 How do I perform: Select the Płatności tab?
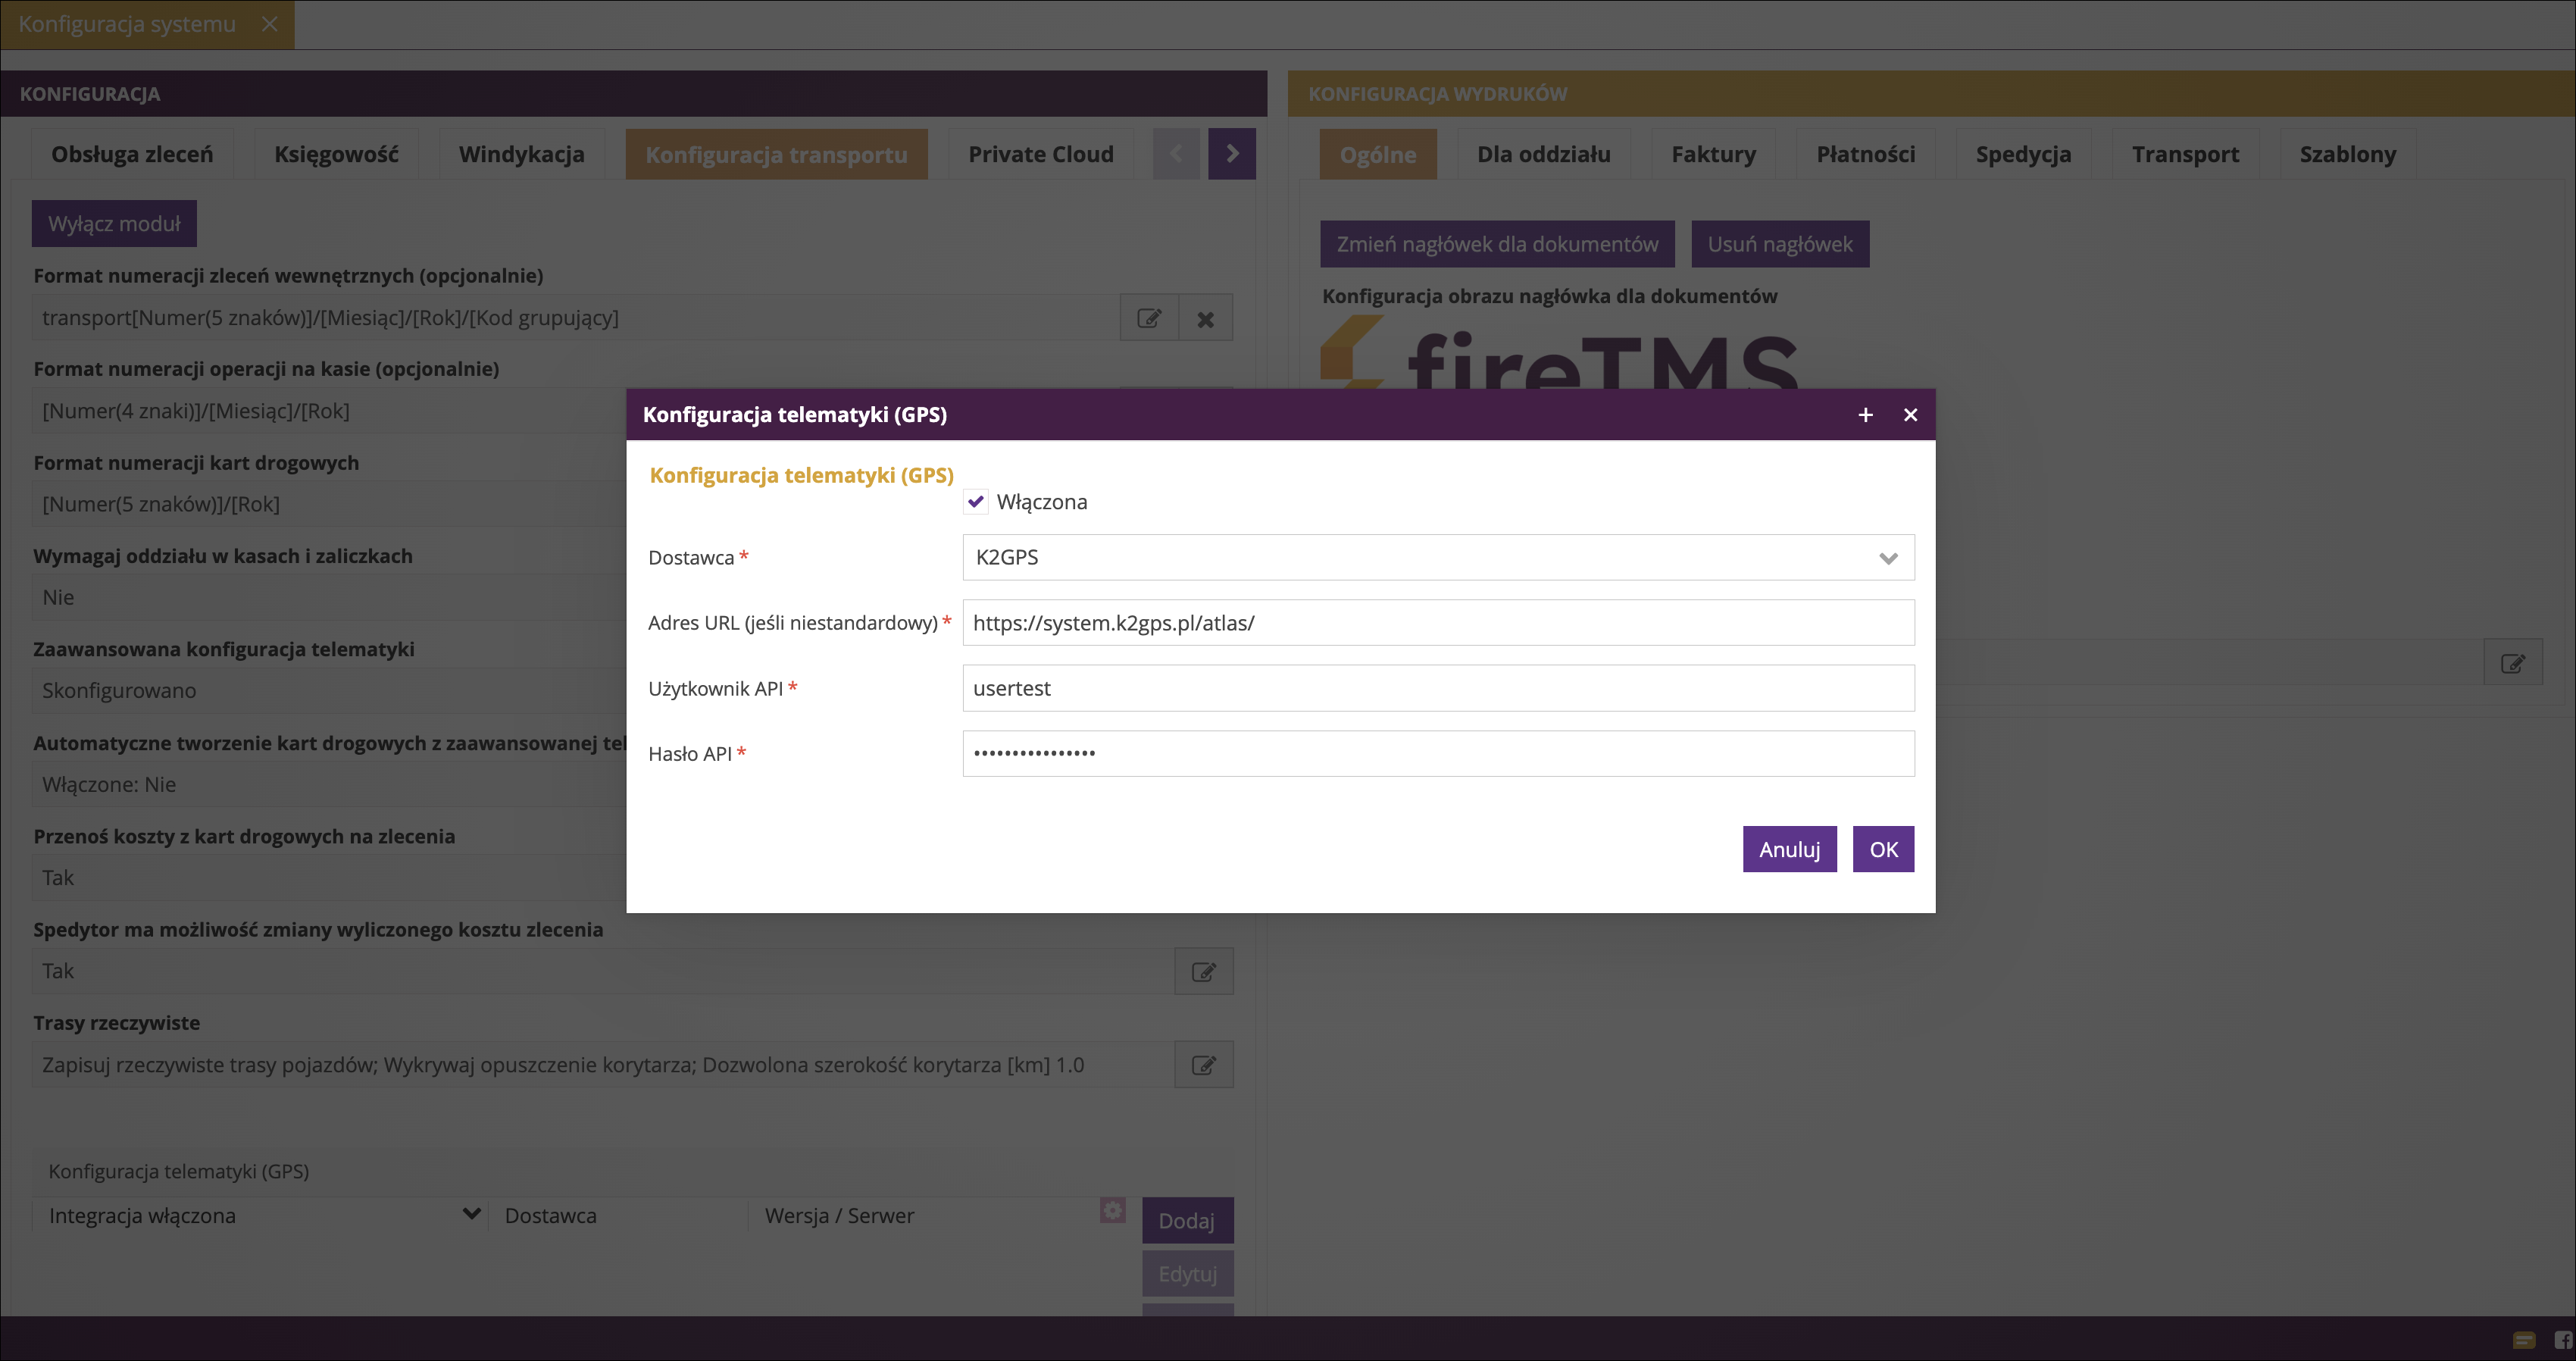point(1865,154)
